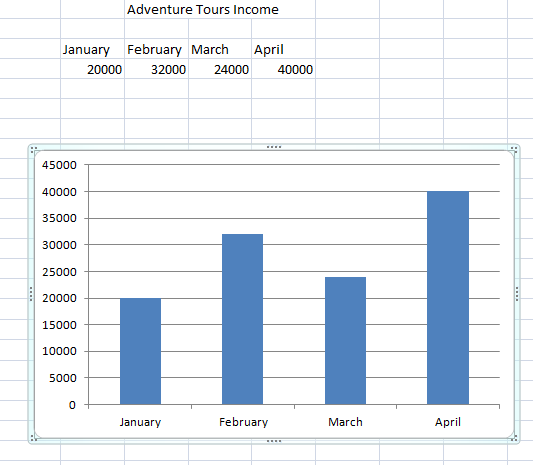This screenshot has height=465, width=533.
Task: Click the 25000 vertical axis label
Action: [59, 272]
